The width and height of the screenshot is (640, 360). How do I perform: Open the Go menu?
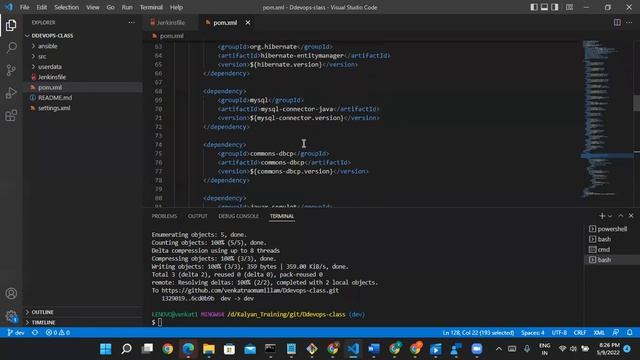(x=110, y=7)
